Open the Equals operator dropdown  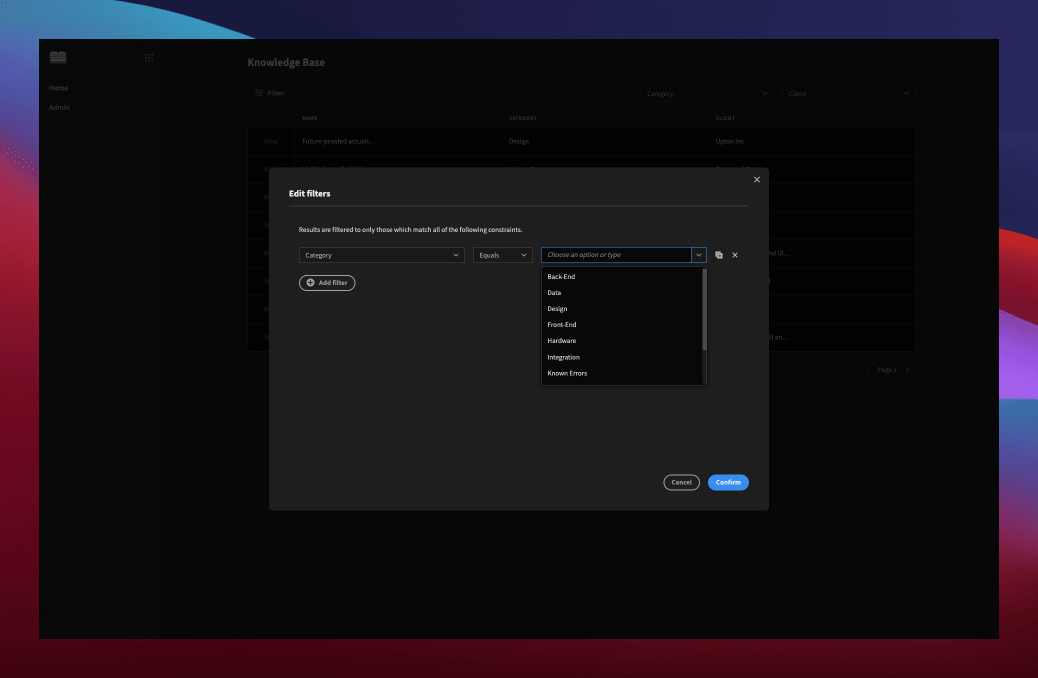(502, 255)
